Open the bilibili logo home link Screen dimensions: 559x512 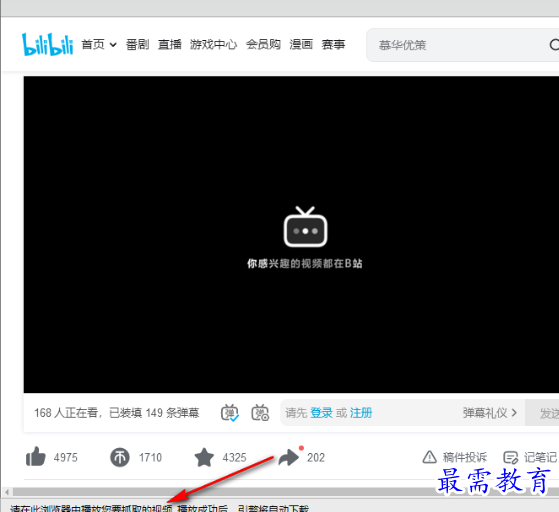pyautogui.click(x=47, y=44)
